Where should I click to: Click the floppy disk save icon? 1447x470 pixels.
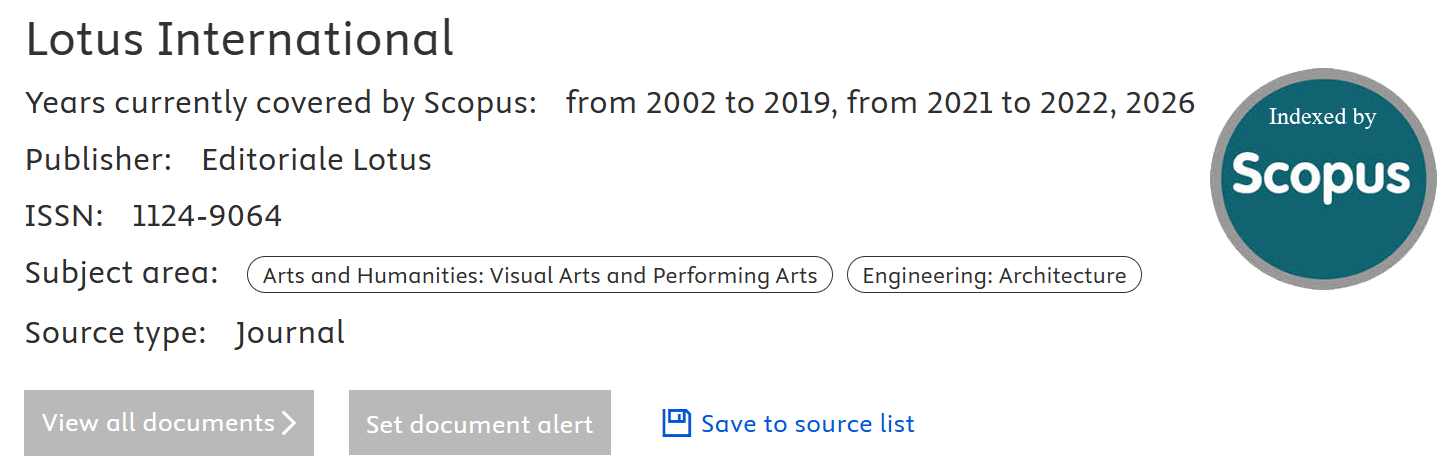pos(677,424)
